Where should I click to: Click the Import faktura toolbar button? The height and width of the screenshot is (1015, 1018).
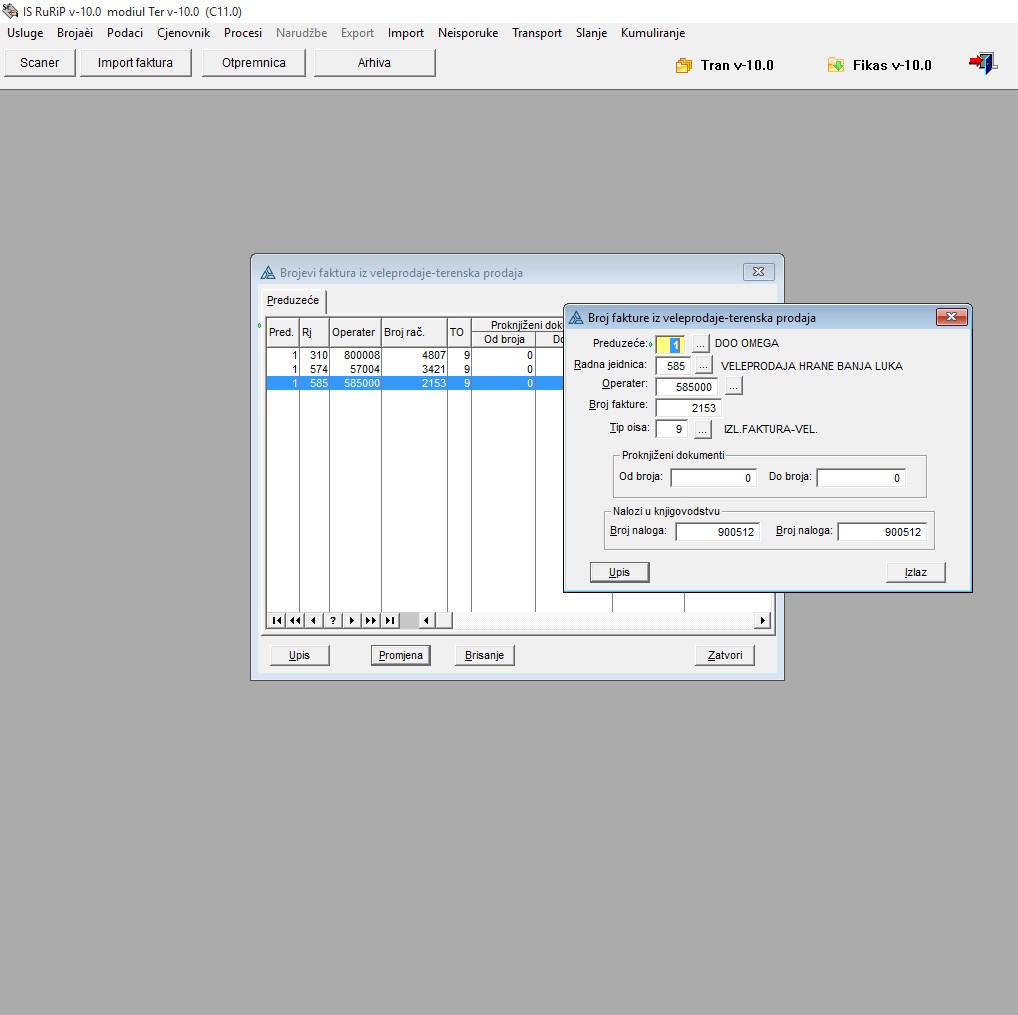pos(135,63)
